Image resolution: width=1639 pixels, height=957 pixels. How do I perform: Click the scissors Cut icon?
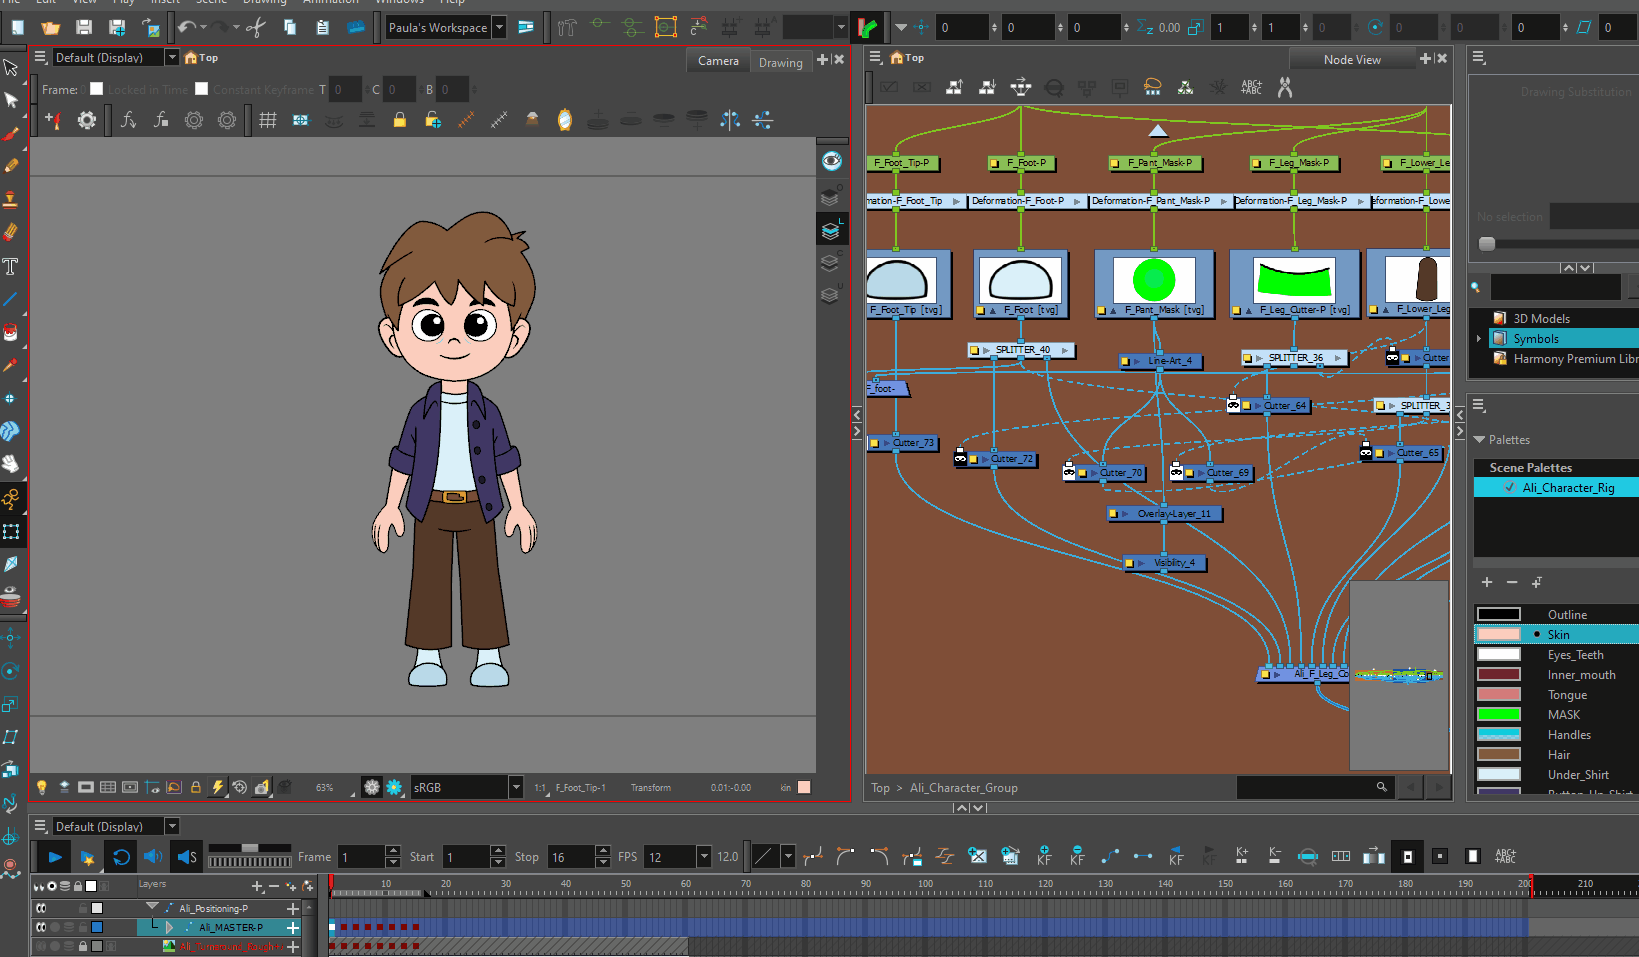pos(256,28)
